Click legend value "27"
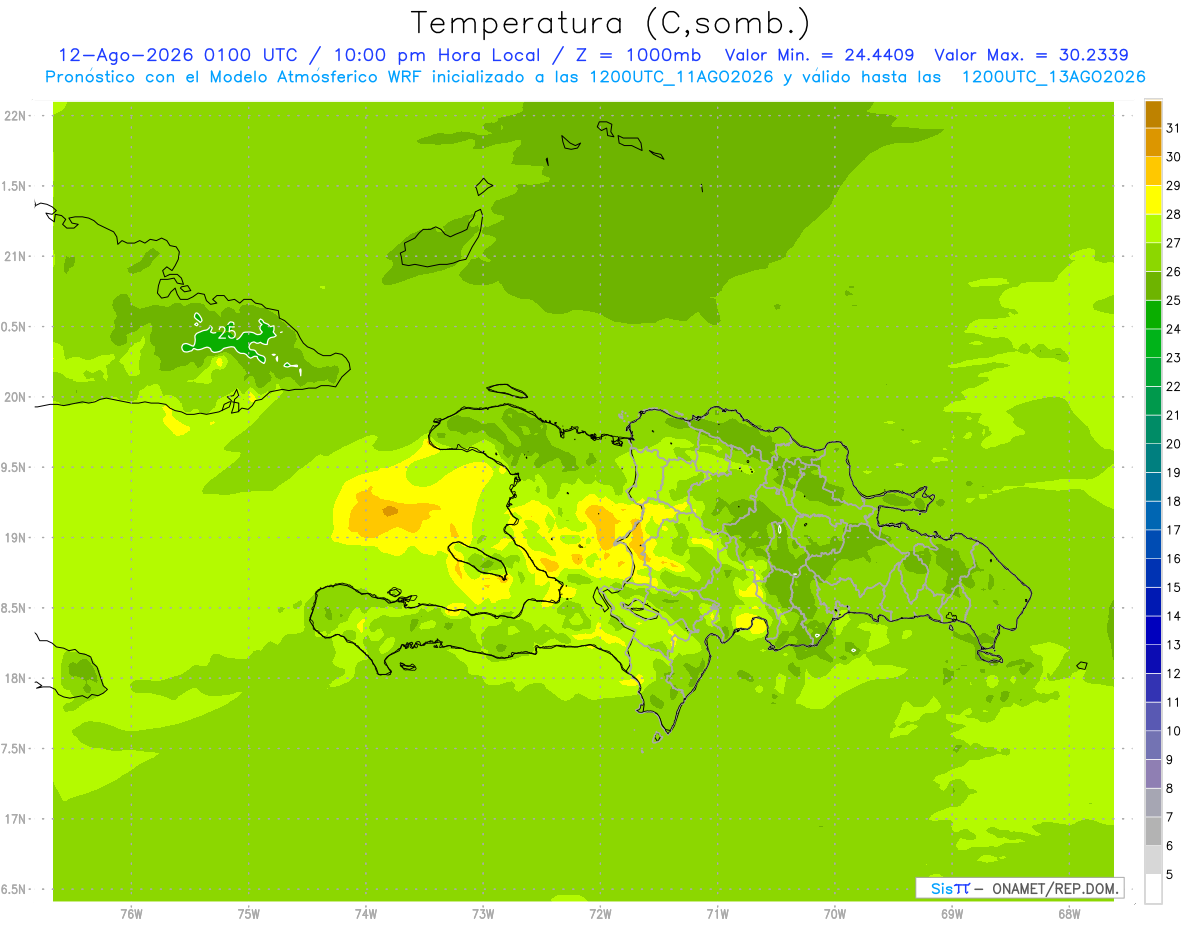The image size is (1200, 927). (1174, 243)
